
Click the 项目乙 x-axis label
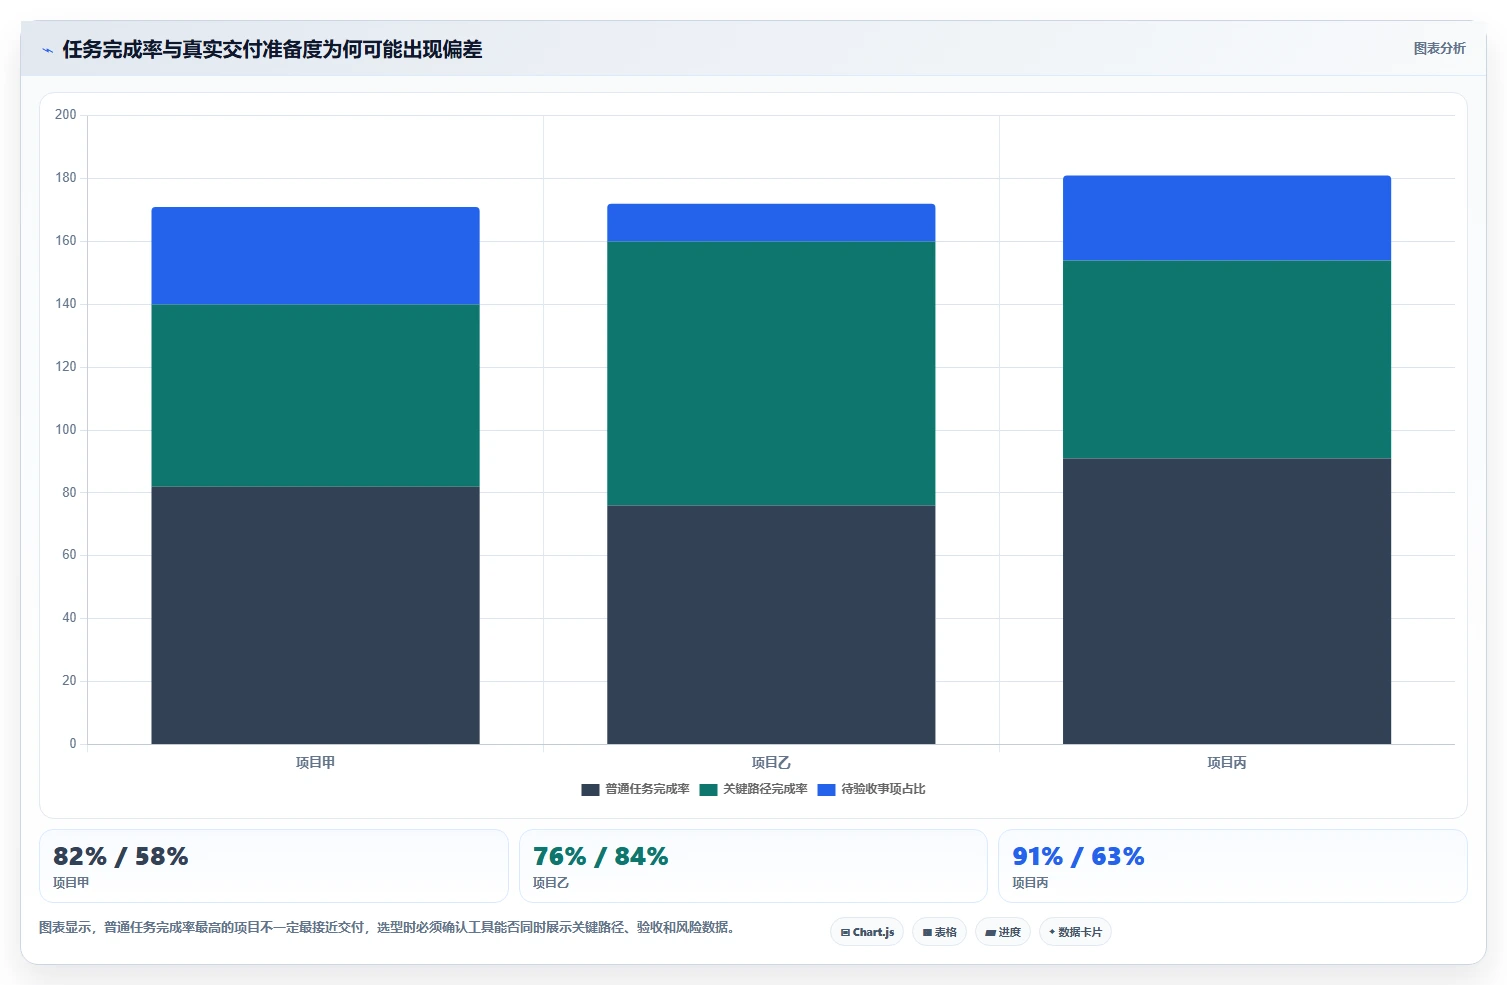click(x=771, y=762)
